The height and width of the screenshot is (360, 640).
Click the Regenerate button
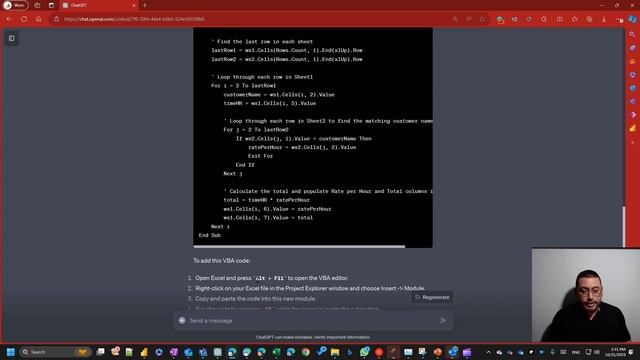432,297
